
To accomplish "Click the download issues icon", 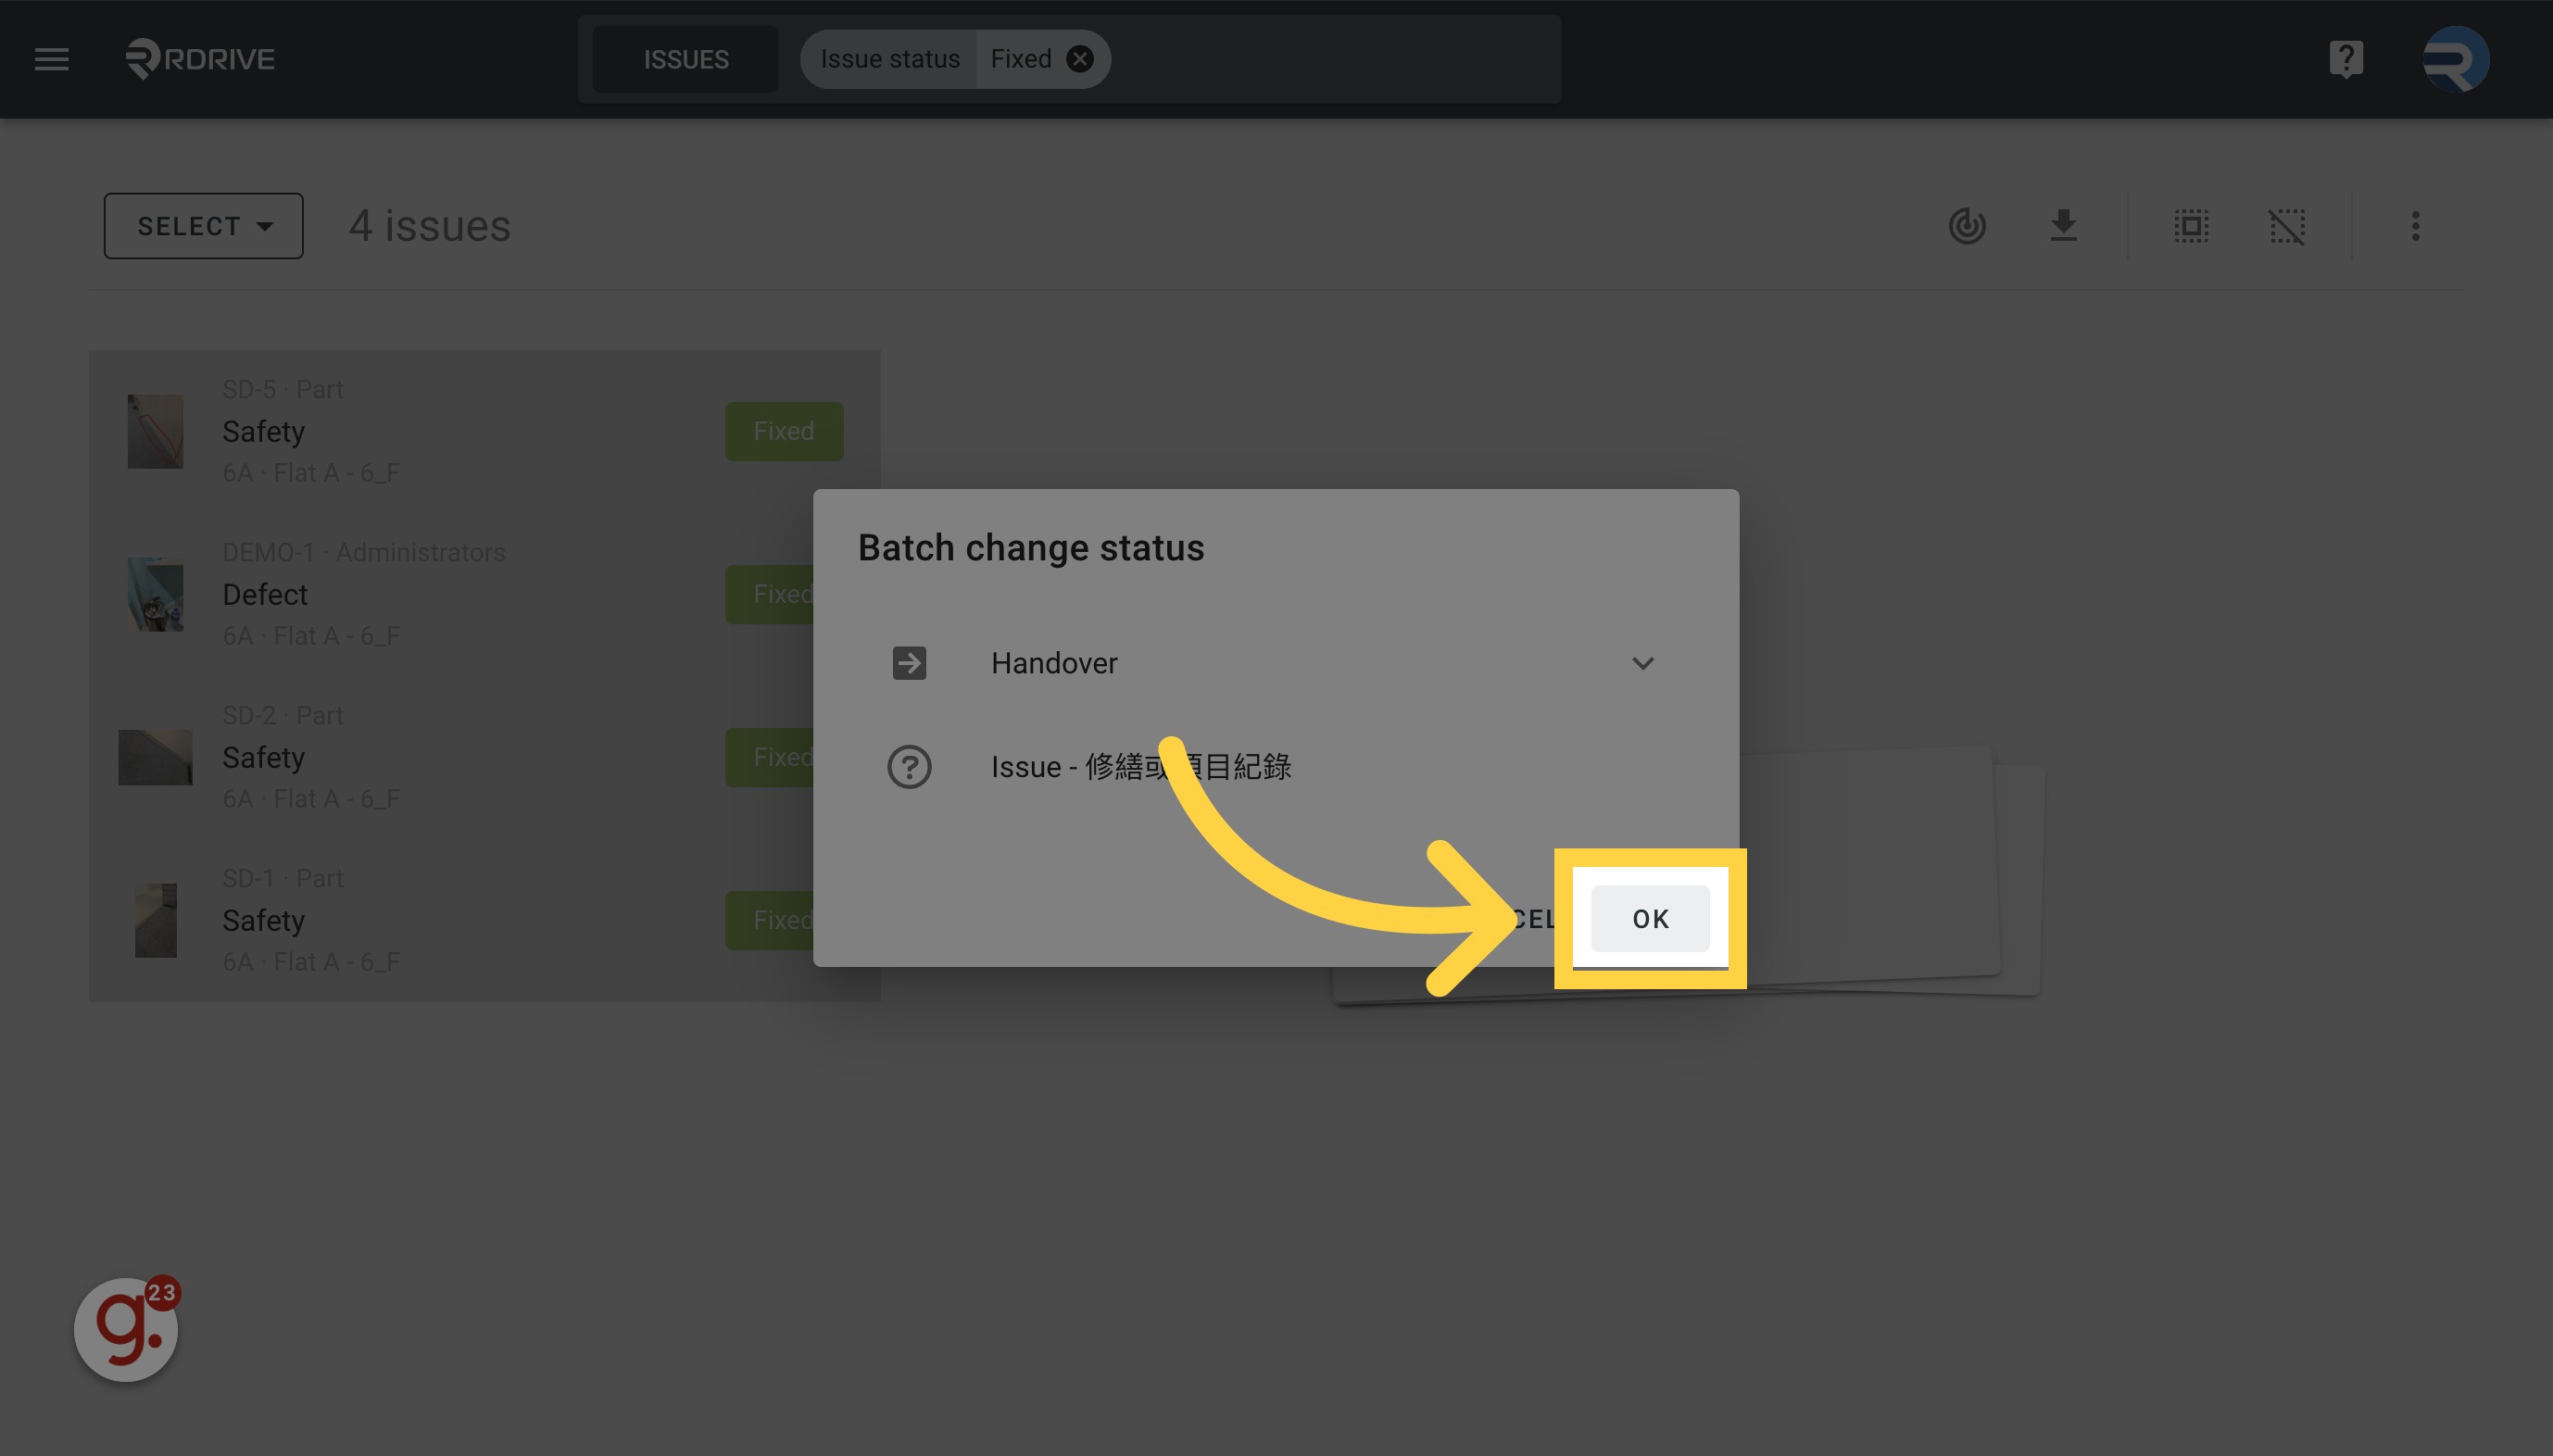I will click(2063, 226).
